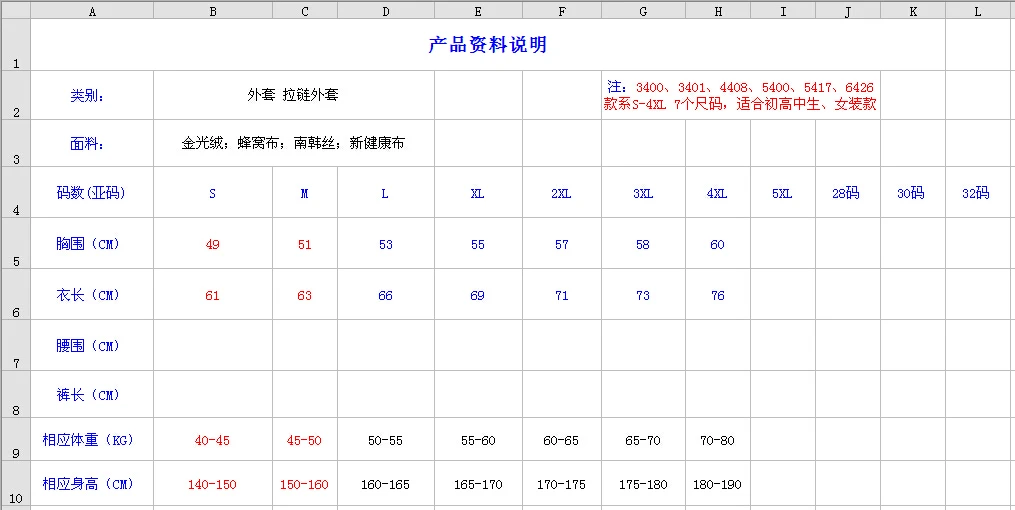Select the fabric cell 金光绒；蜂窝布
The image size is (1015, 510).
pyautogui.click(x=293, y=143)
